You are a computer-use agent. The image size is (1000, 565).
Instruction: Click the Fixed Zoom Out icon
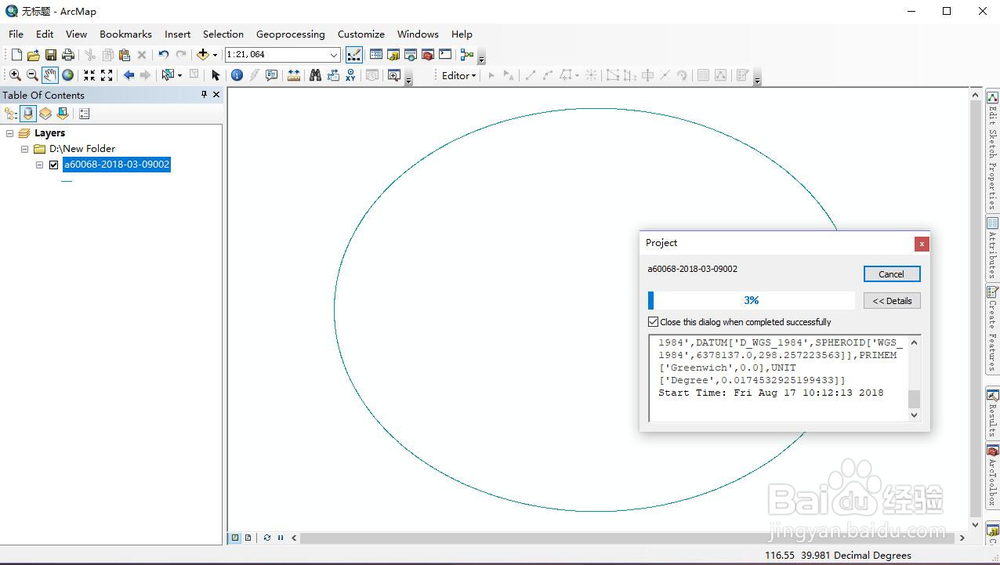coord(107,75)
